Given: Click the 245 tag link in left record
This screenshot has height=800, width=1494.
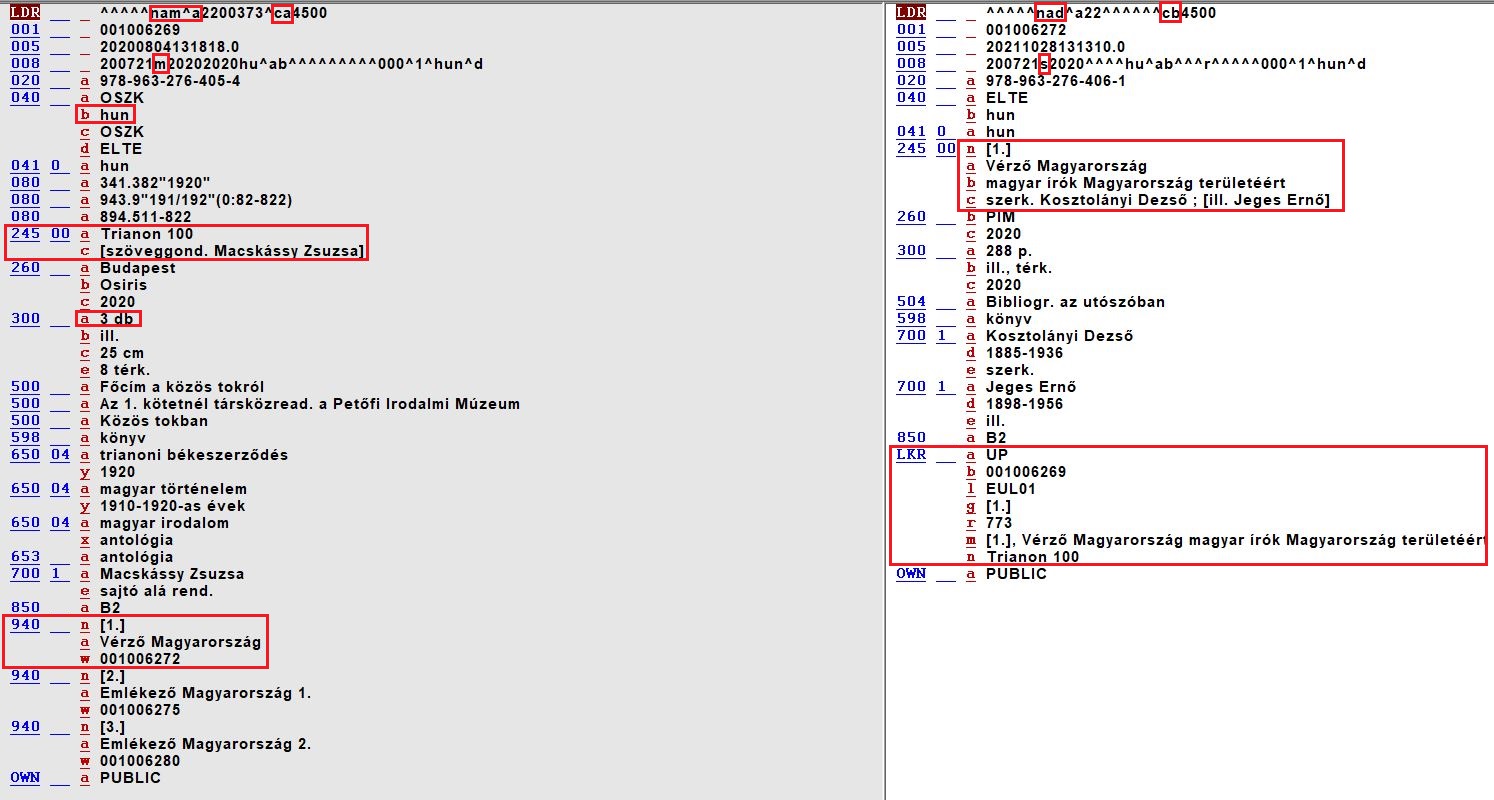Looking at the screenshot, I should tap(25, 234).
